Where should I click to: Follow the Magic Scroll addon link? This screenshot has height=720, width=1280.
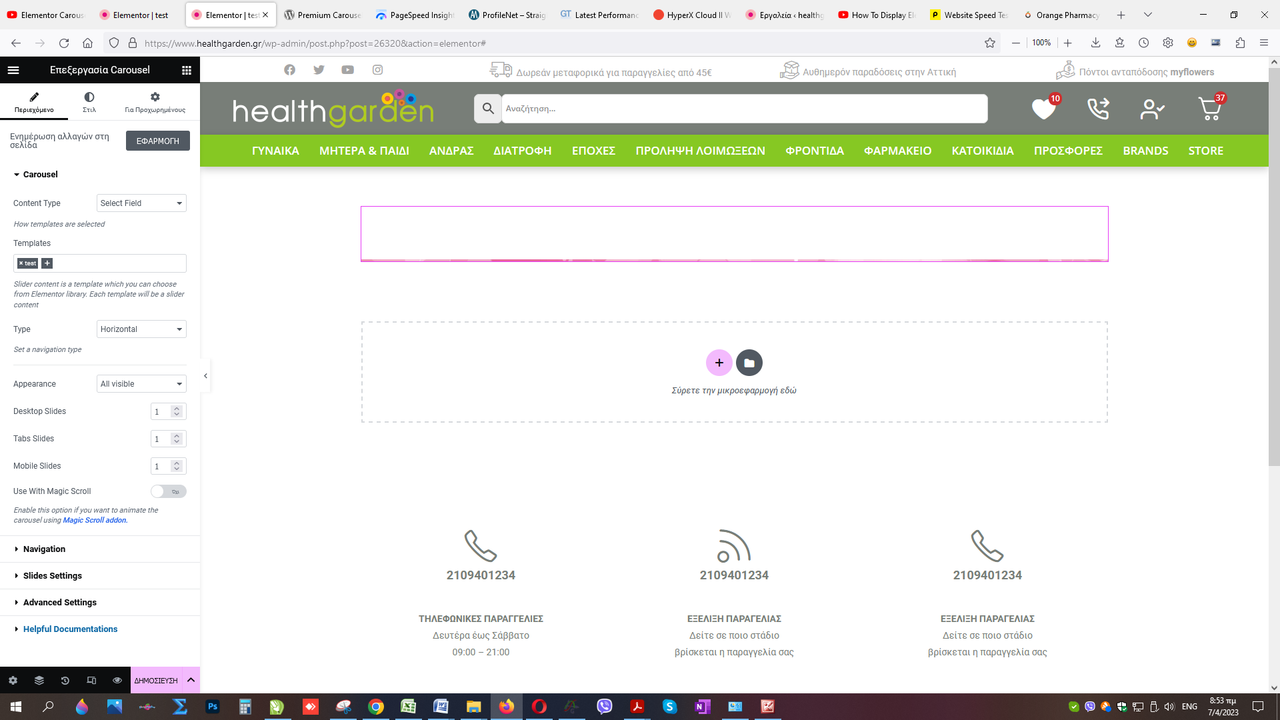95,520
